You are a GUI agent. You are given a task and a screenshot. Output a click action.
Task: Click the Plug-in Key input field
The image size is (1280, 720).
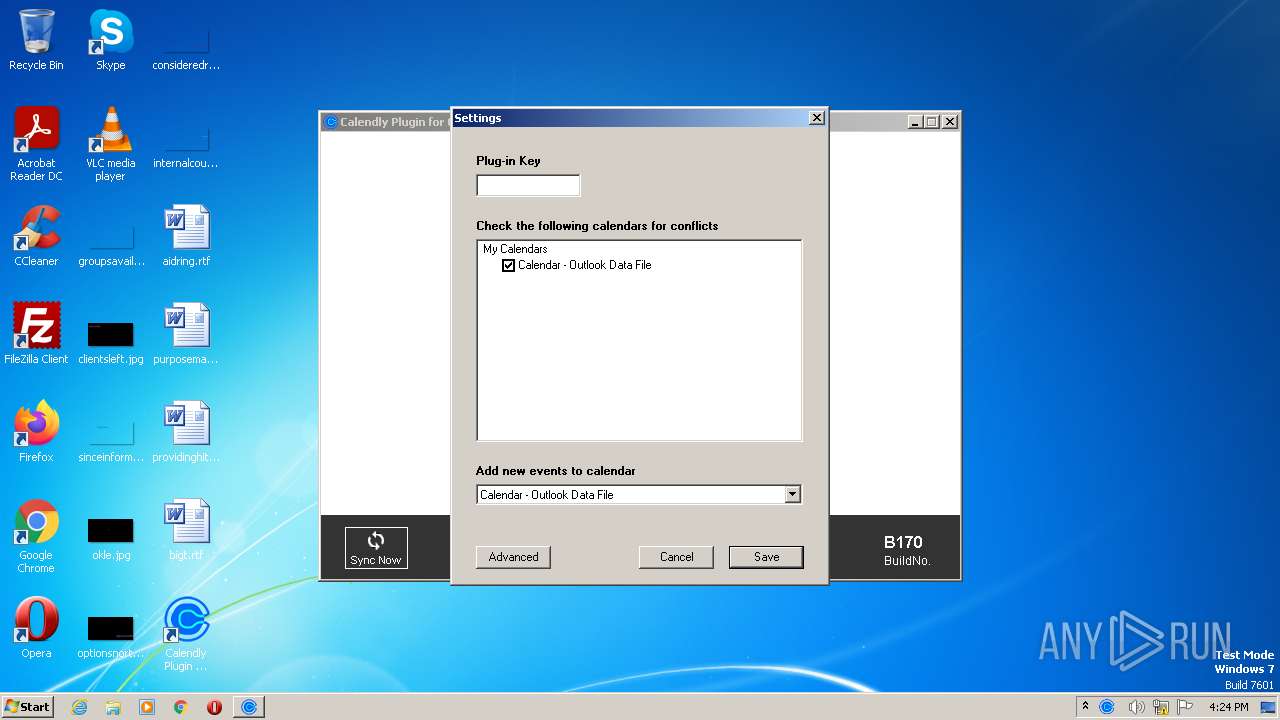pos(528,185)
